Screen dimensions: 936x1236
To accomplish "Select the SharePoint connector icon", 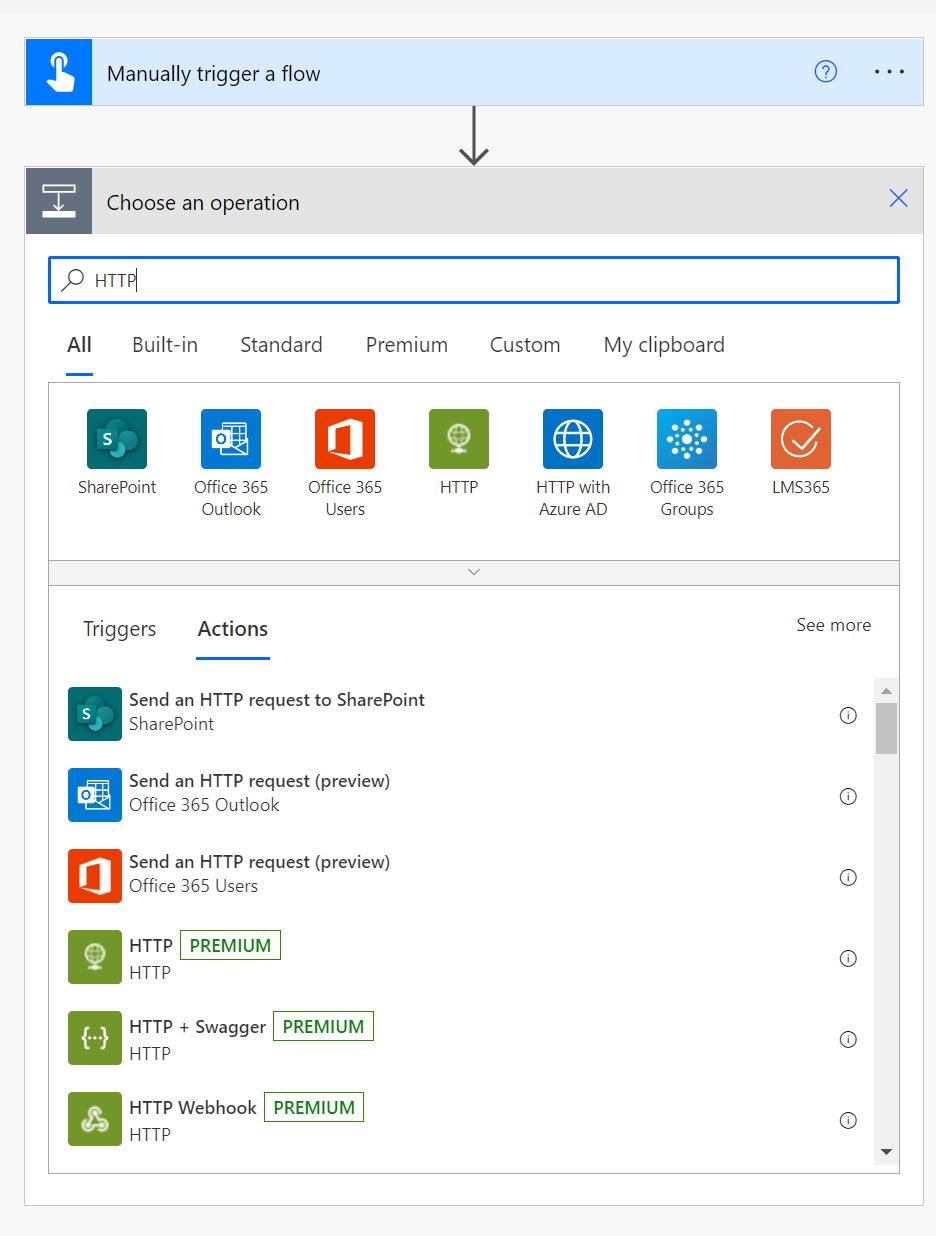I will 117,439.
